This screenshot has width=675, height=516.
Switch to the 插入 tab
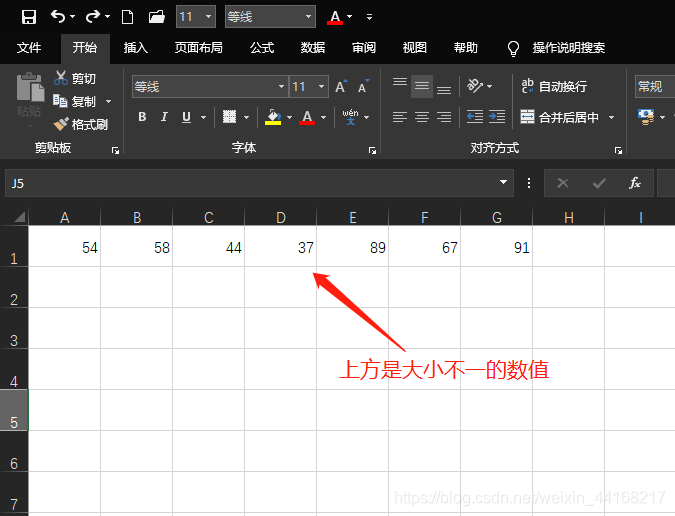click(136, 47)
